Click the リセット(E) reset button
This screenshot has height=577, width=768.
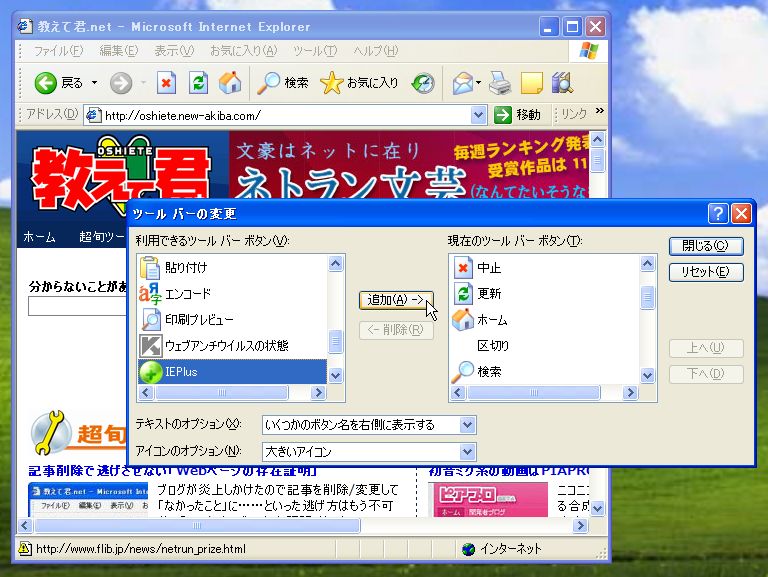[x=706, y=272]
